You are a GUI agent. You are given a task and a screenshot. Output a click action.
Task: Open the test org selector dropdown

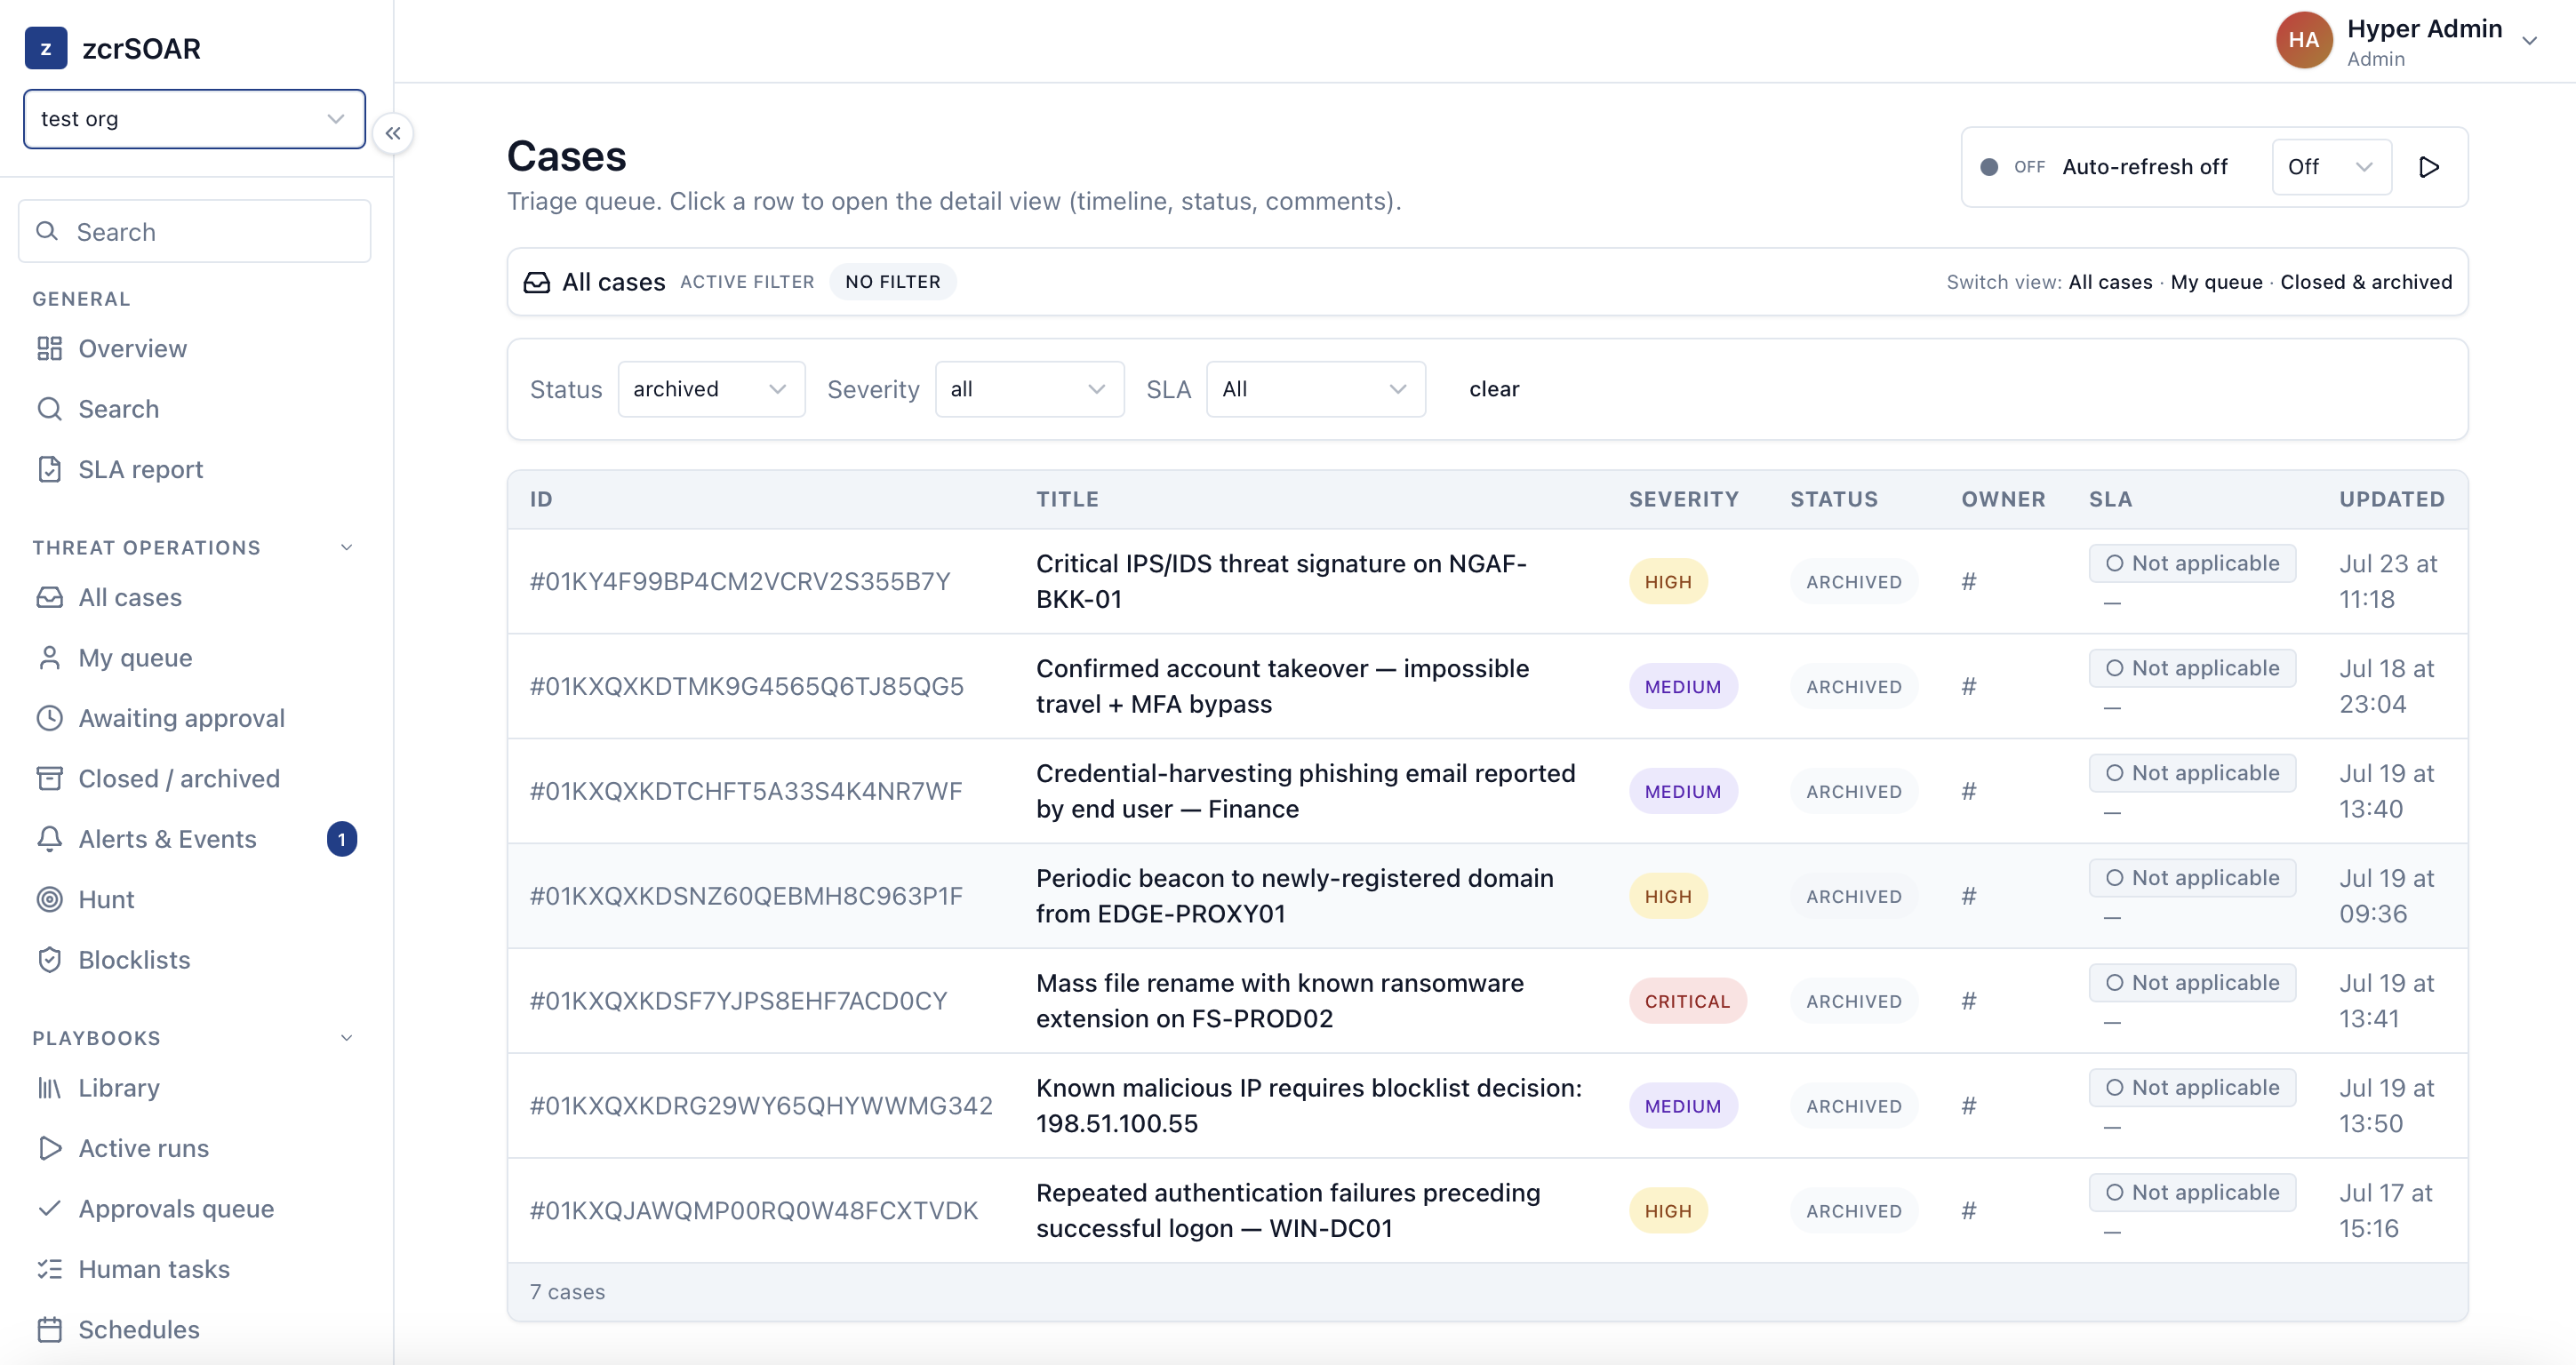pos(194,119)
